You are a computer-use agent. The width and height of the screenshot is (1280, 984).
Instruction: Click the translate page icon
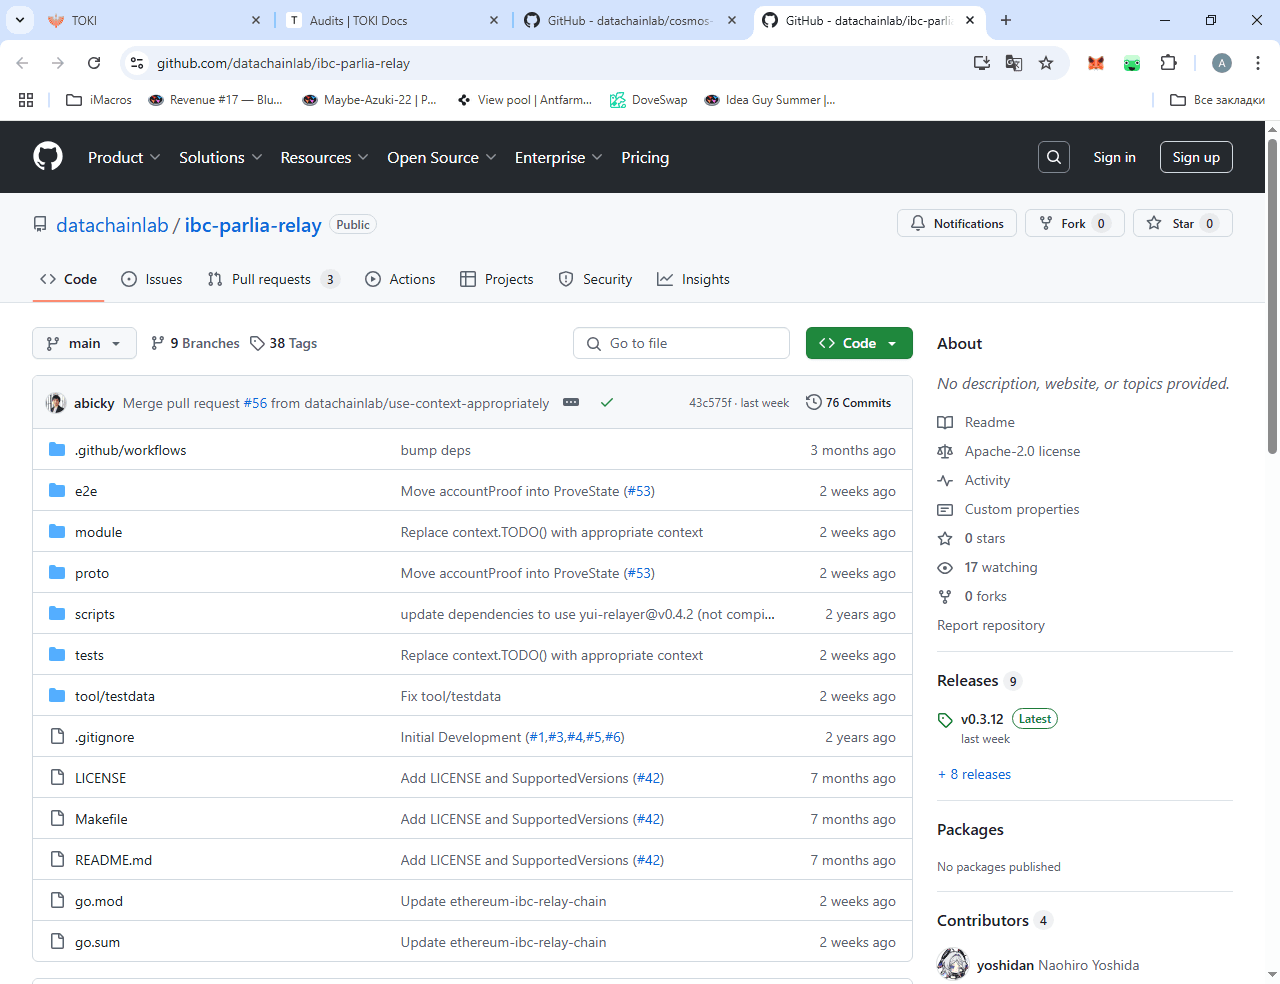(x=1014, y=63)
